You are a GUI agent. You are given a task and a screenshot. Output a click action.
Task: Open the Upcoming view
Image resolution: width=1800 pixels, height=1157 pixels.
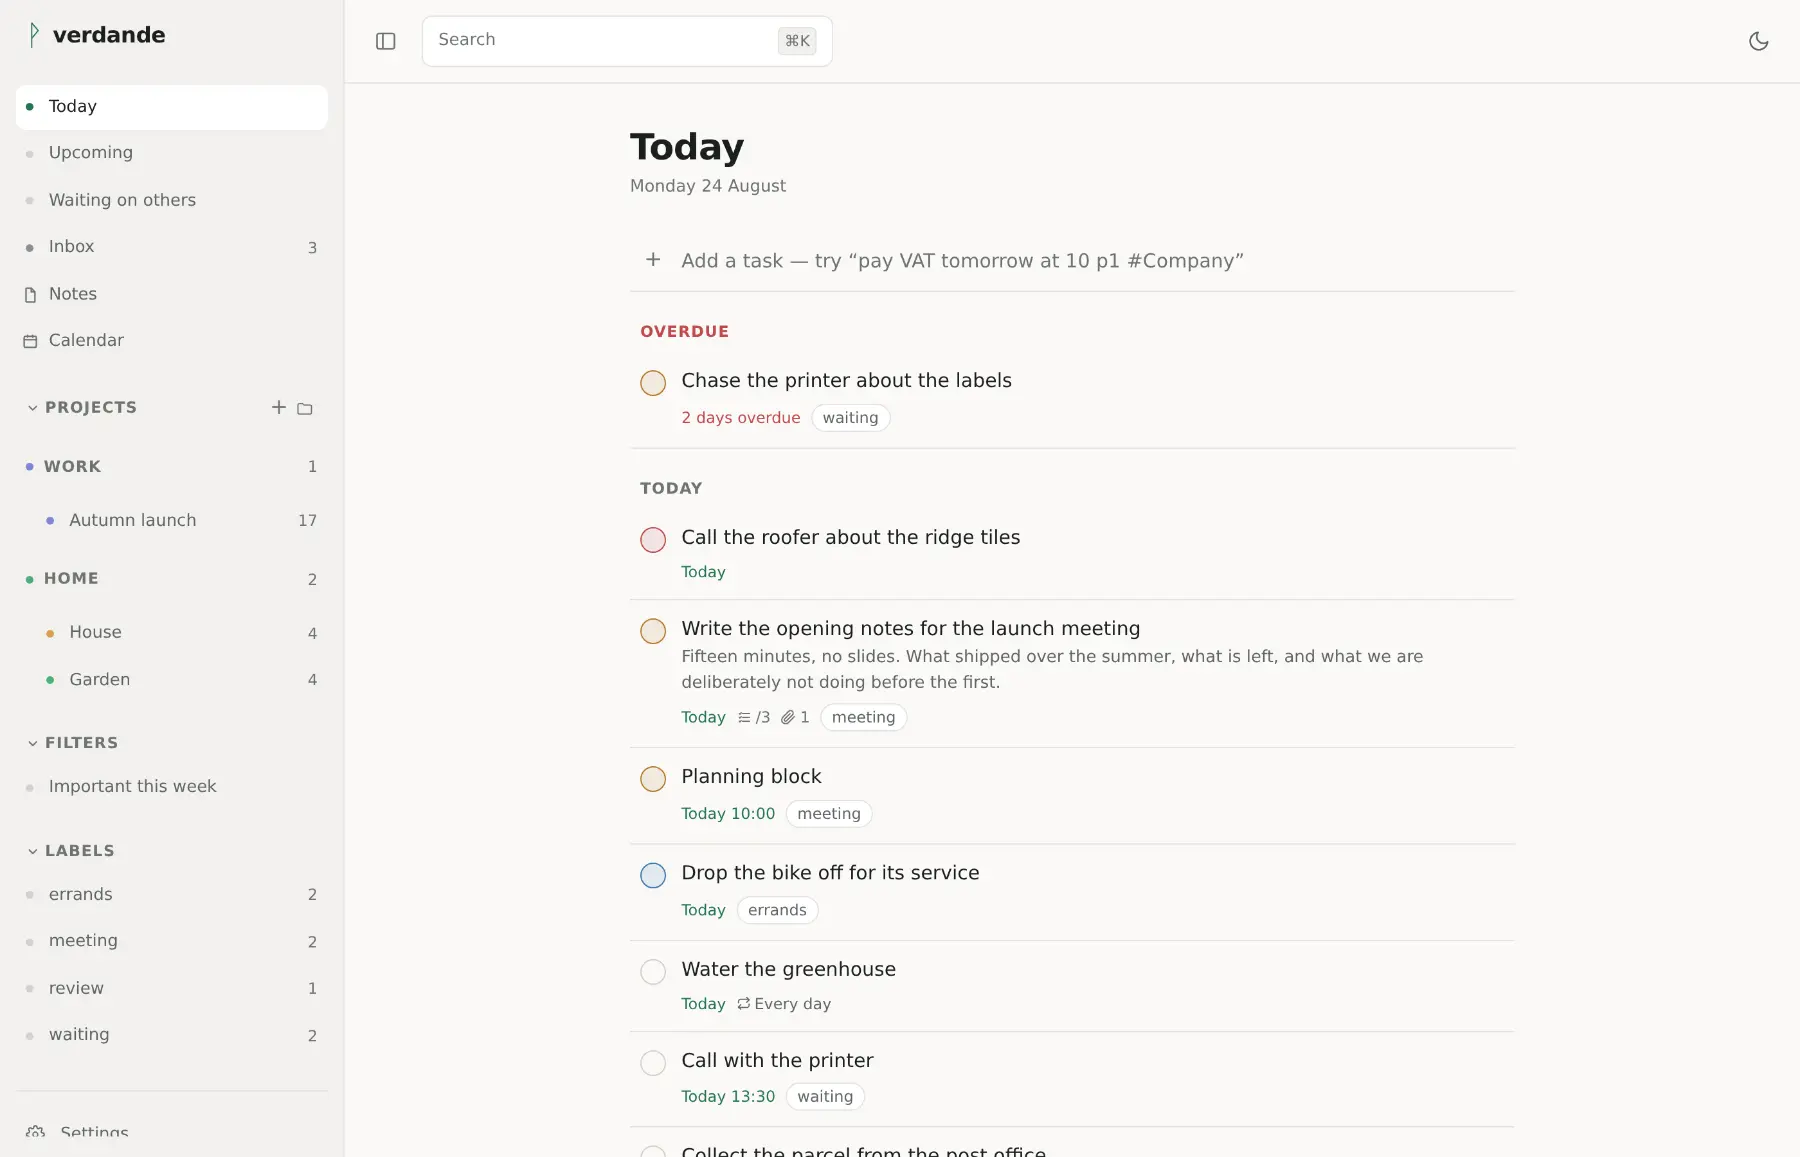172,153
